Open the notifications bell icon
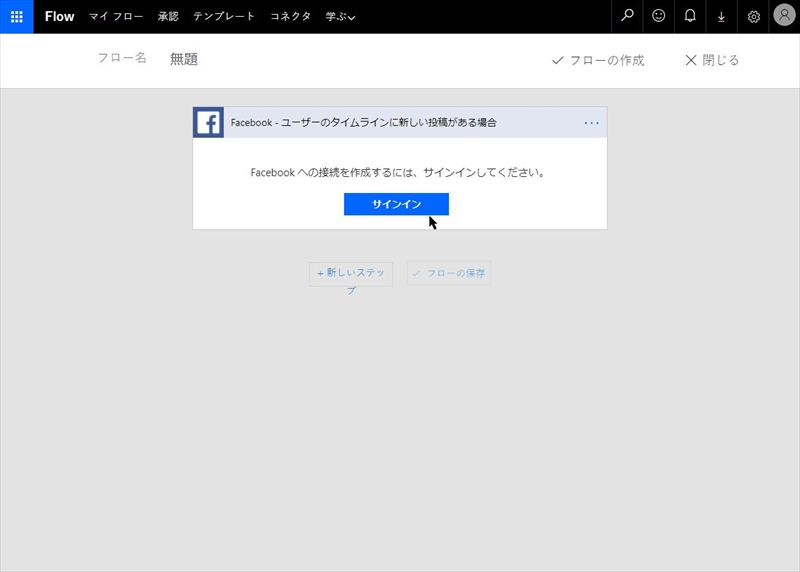 click(x=690, y=16)
